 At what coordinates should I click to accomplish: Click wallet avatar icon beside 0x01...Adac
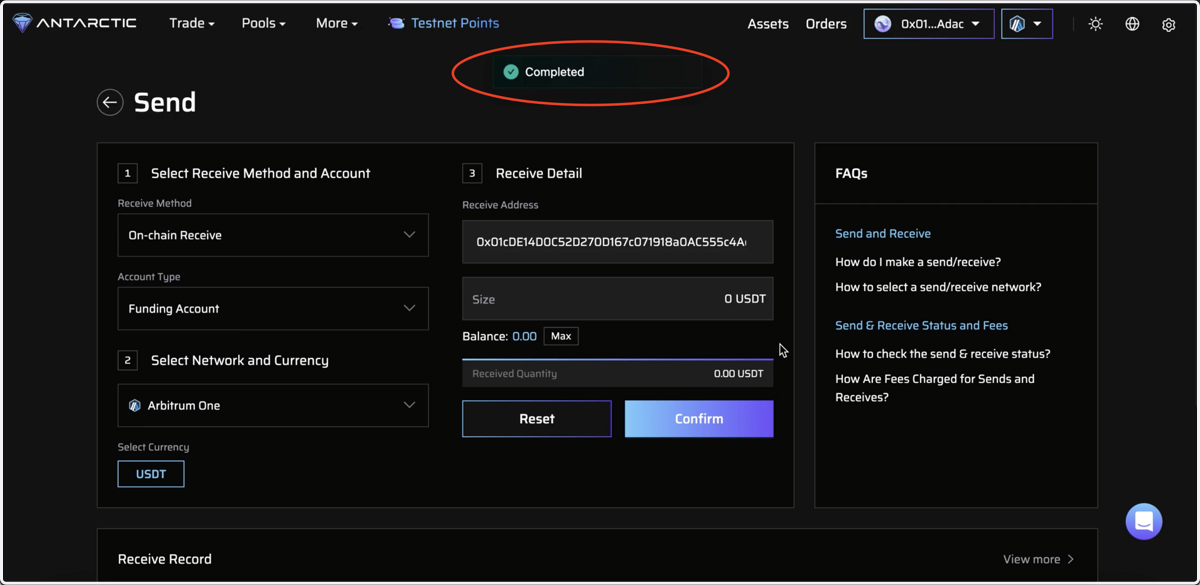[x=883, y=24]
